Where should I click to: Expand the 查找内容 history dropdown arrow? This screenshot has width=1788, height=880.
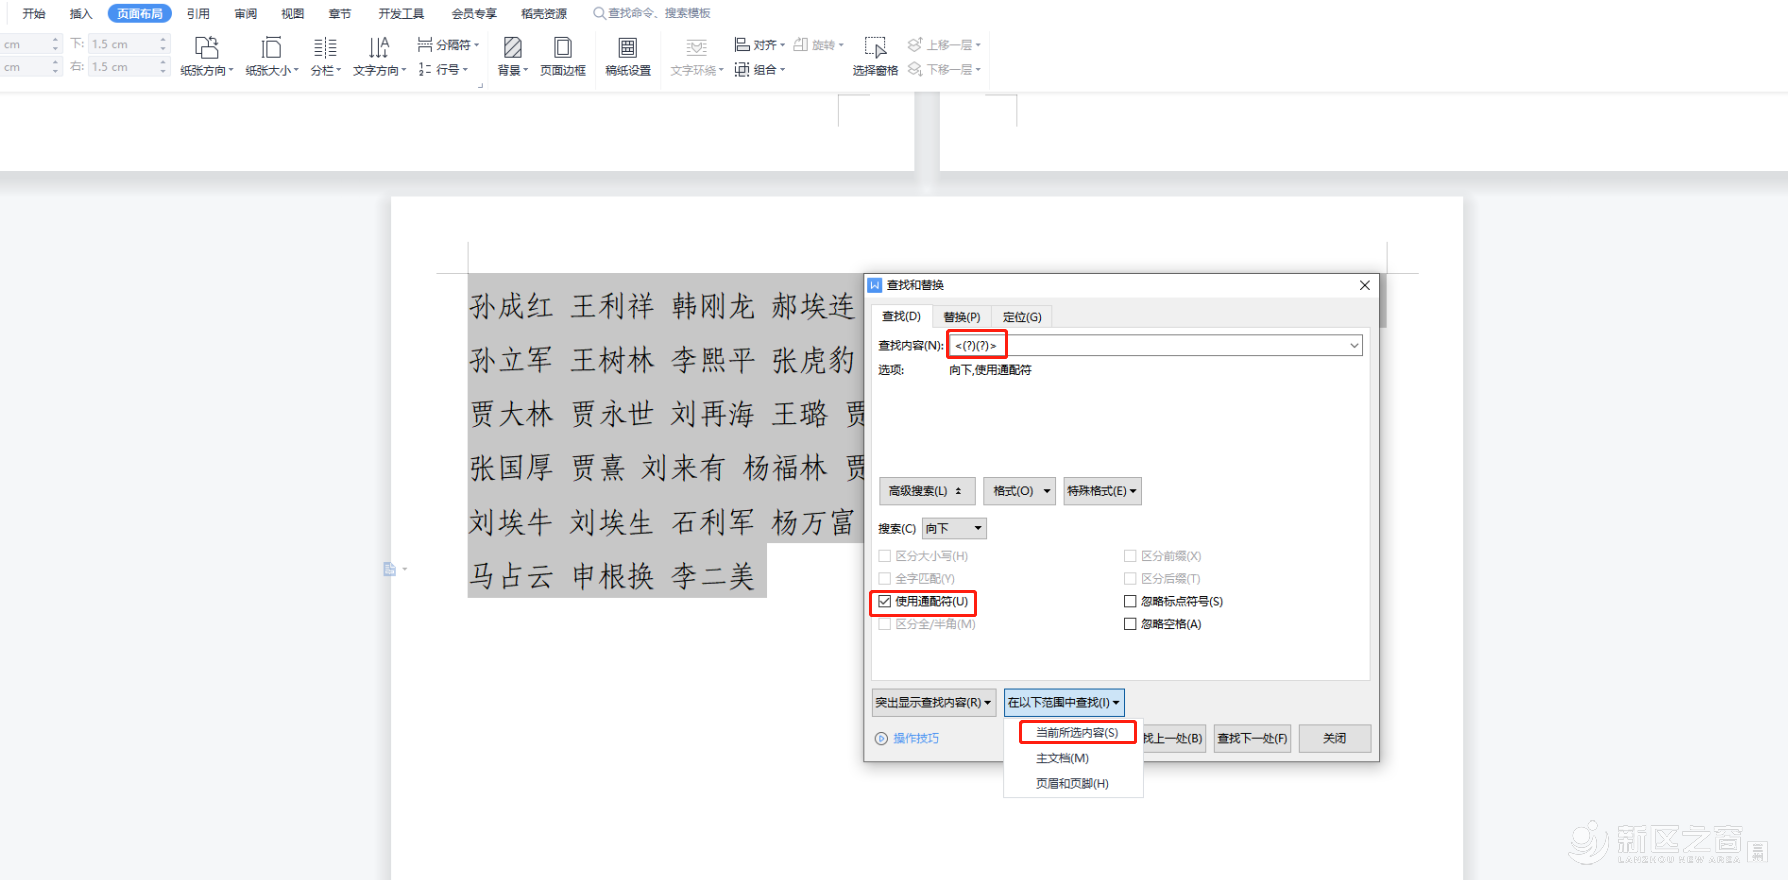pyautogui.click(x=1354, y=345)
